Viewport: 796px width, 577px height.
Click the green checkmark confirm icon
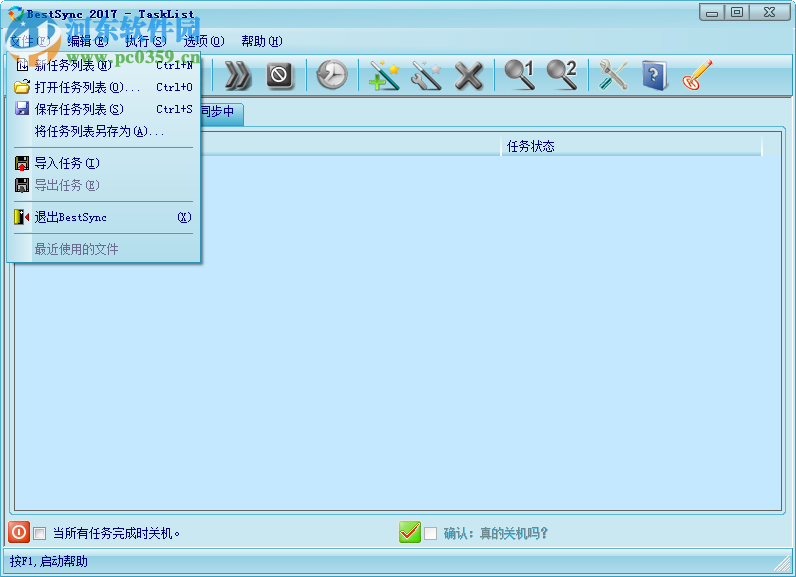click(x=410, y=532)
